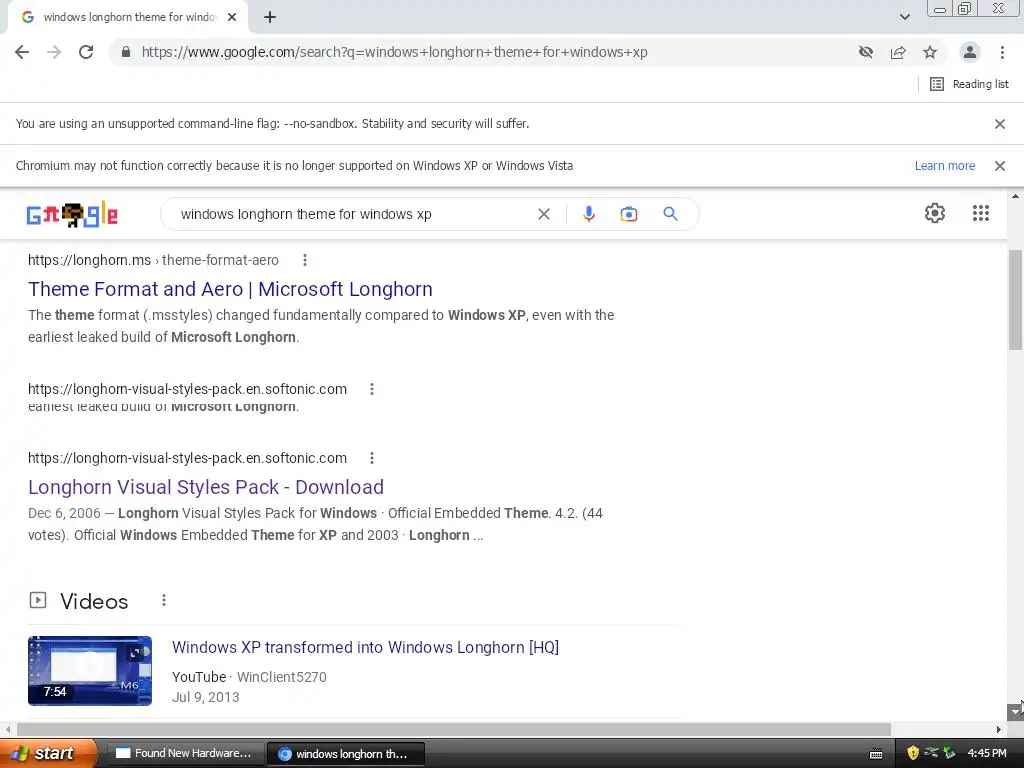This screenshot has width=1024, height=768.
Task: Click the keyboard icon in the tray
Action: (x=876, y=754)
